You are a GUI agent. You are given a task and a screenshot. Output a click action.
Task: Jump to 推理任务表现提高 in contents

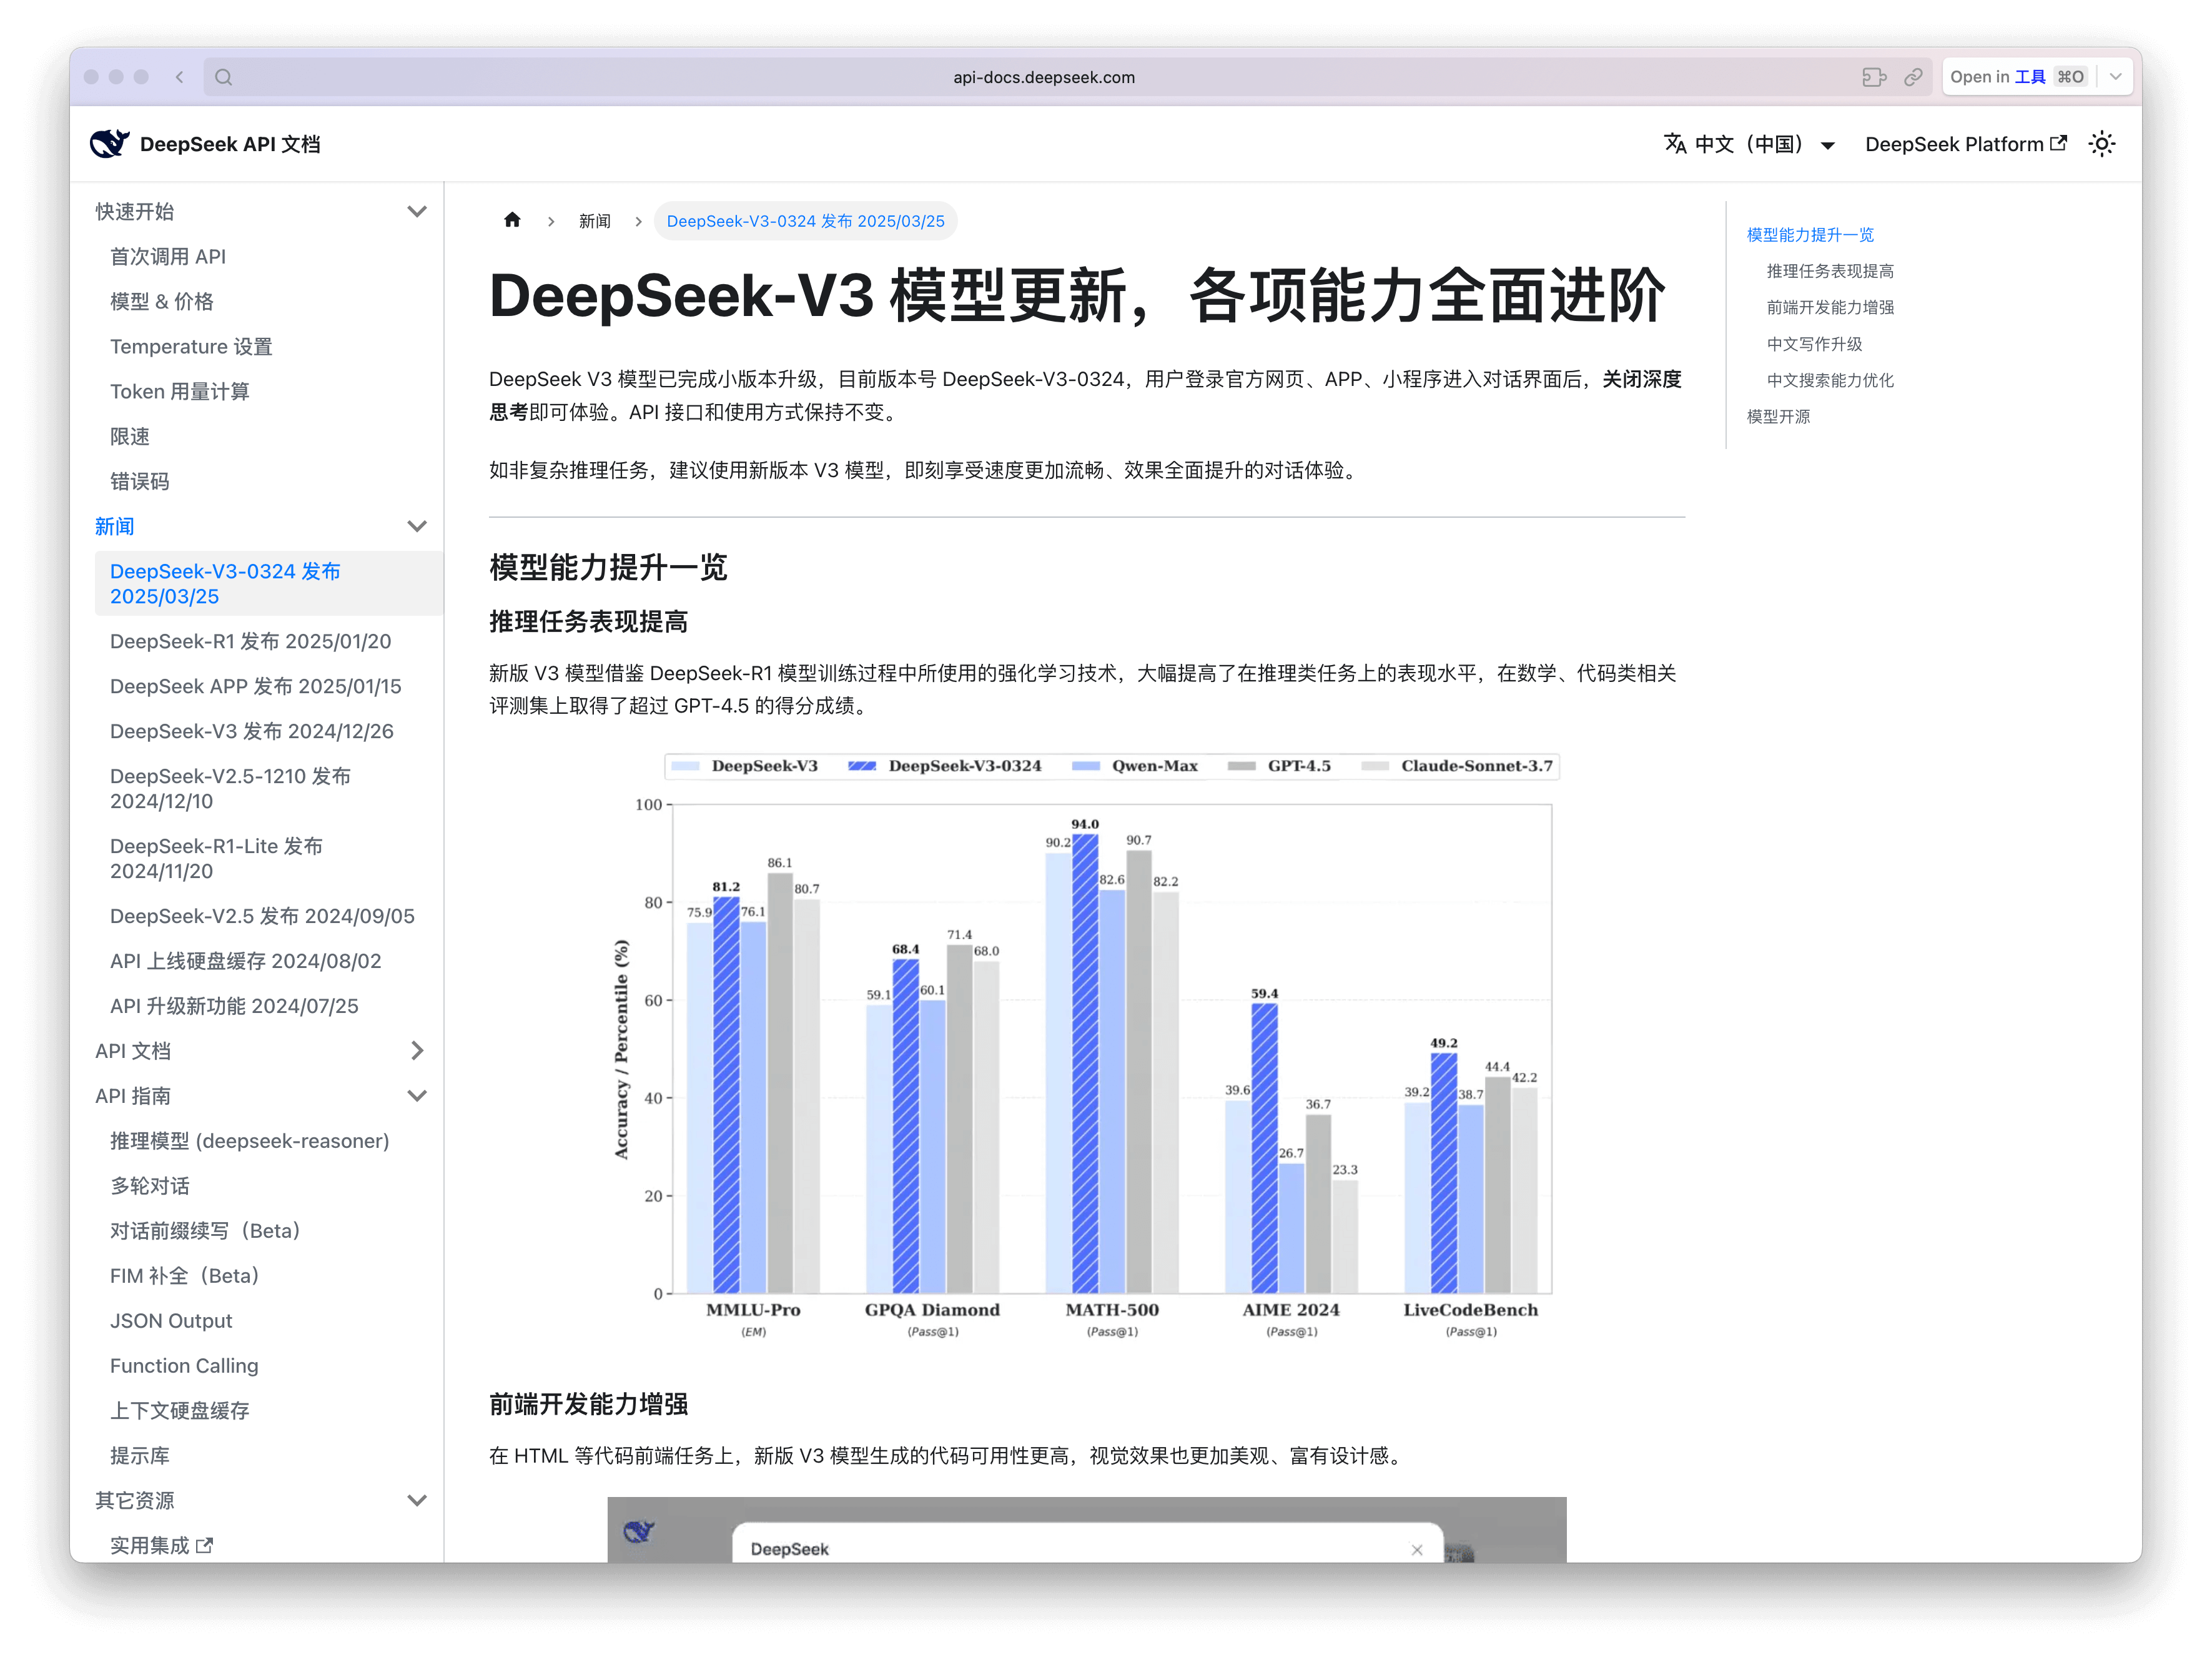[x=1829, y=271]
